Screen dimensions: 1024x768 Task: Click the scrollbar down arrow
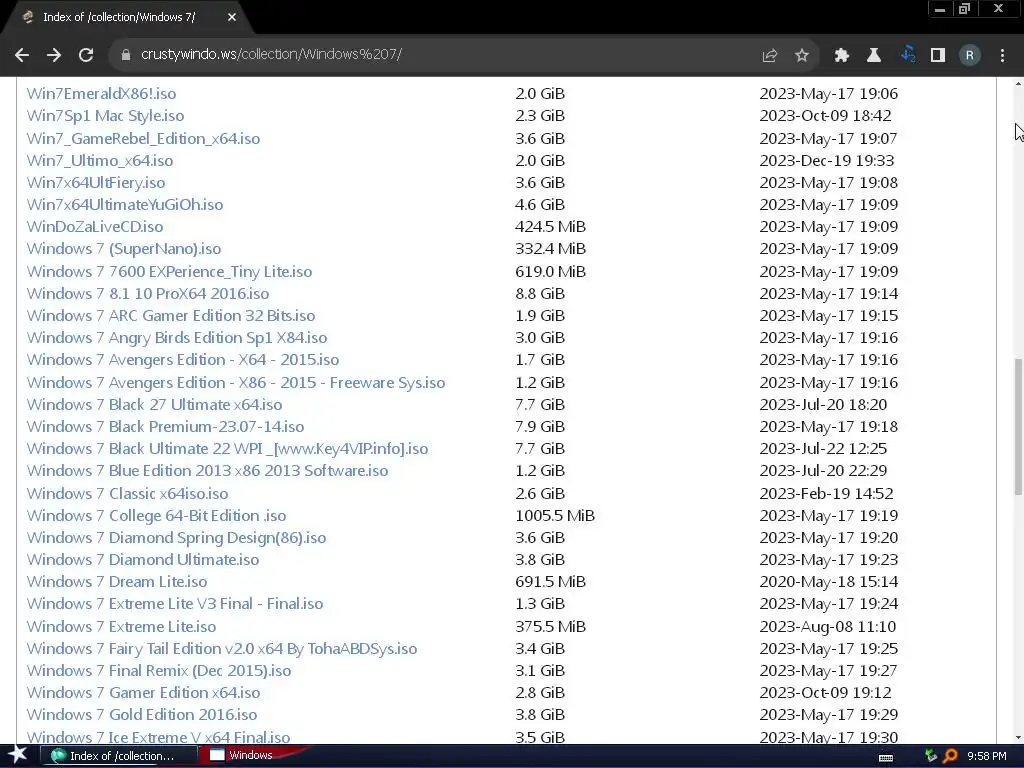click(1017, 738)
